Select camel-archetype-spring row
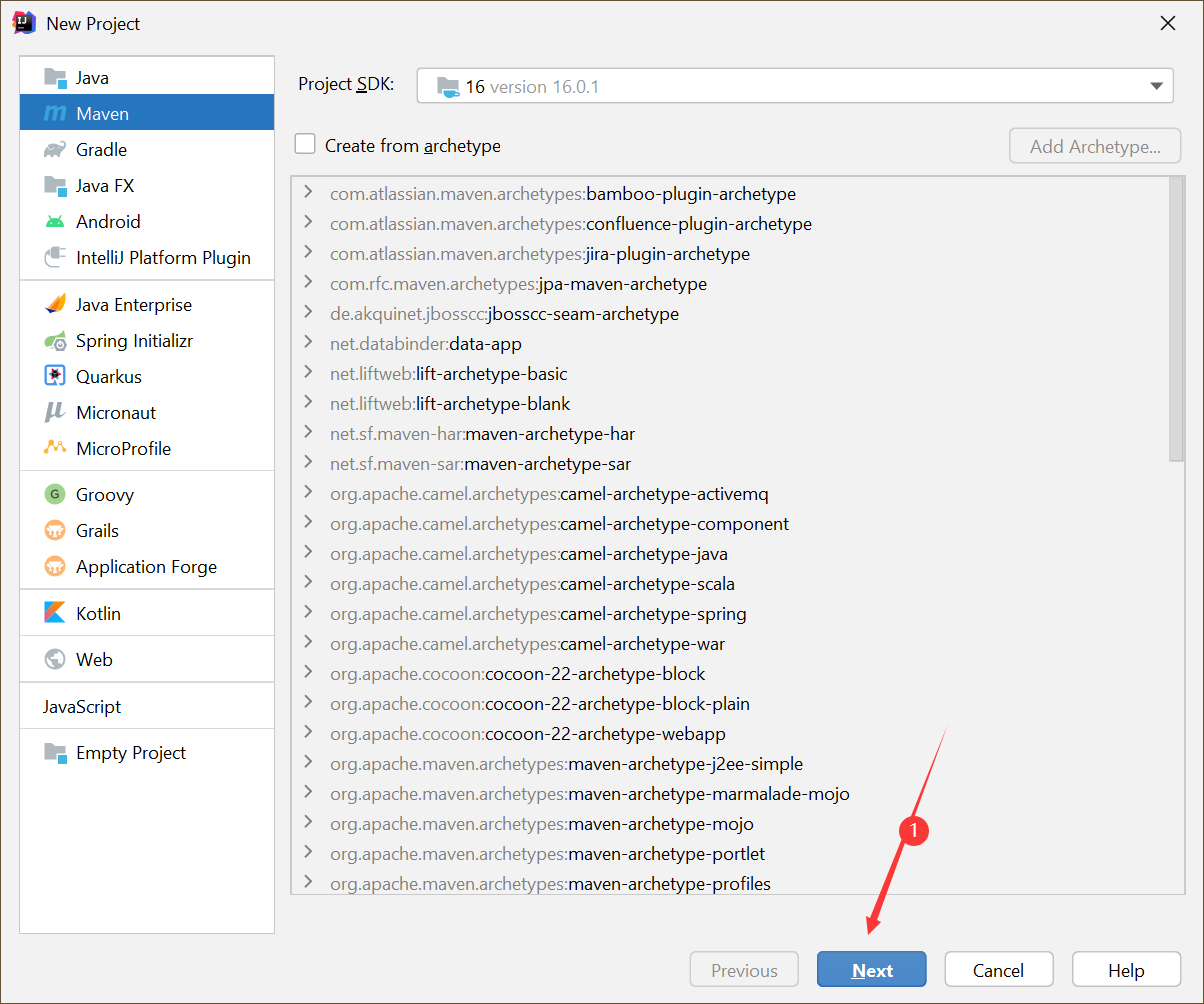This screenshot has height=1004, width=1204. 730,614
